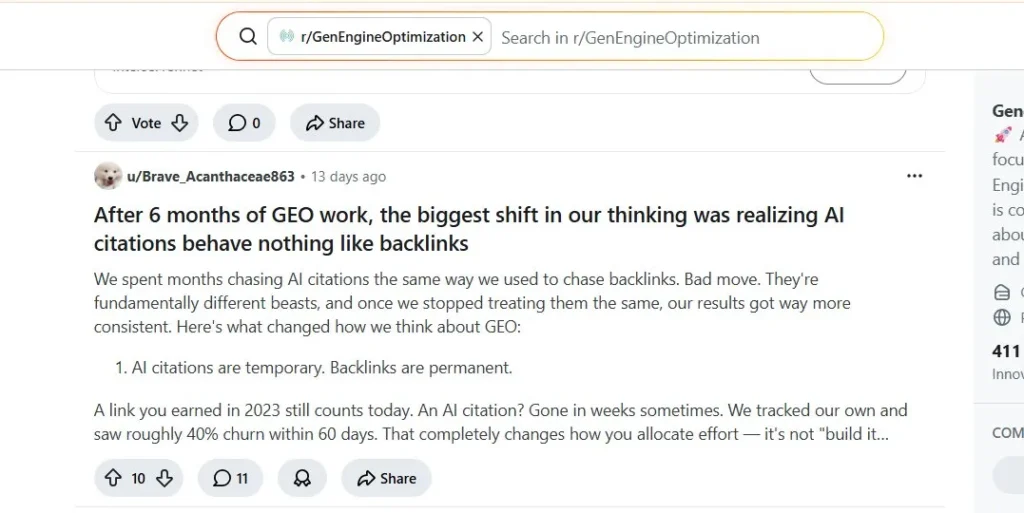Screen dimensions: 1024x513
Task: Downvote the post showing 0 comments
Action: click(179, 123)
